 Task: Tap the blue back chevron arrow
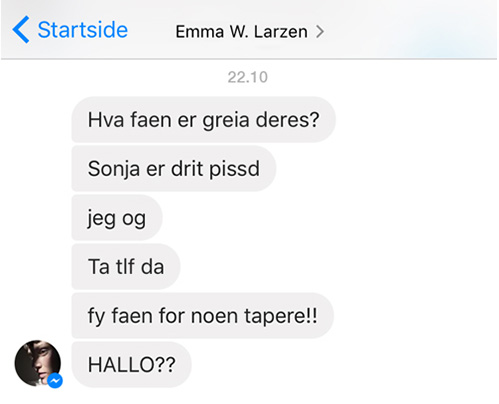pos(21,30)
